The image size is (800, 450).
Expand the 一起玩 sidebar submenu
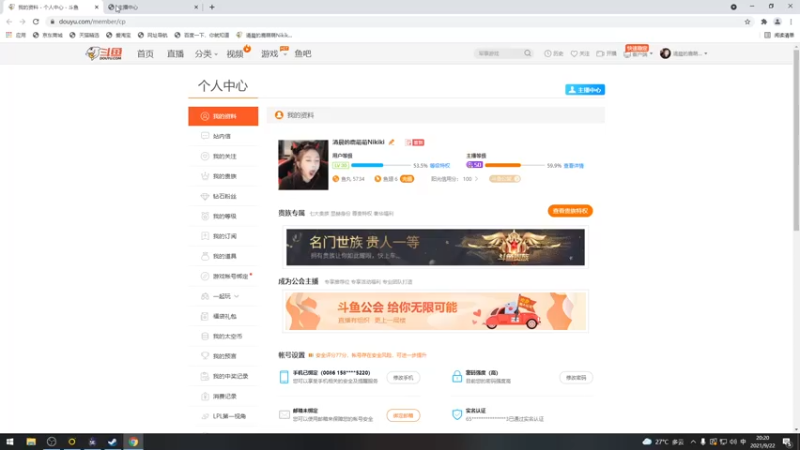coord(223,296)
